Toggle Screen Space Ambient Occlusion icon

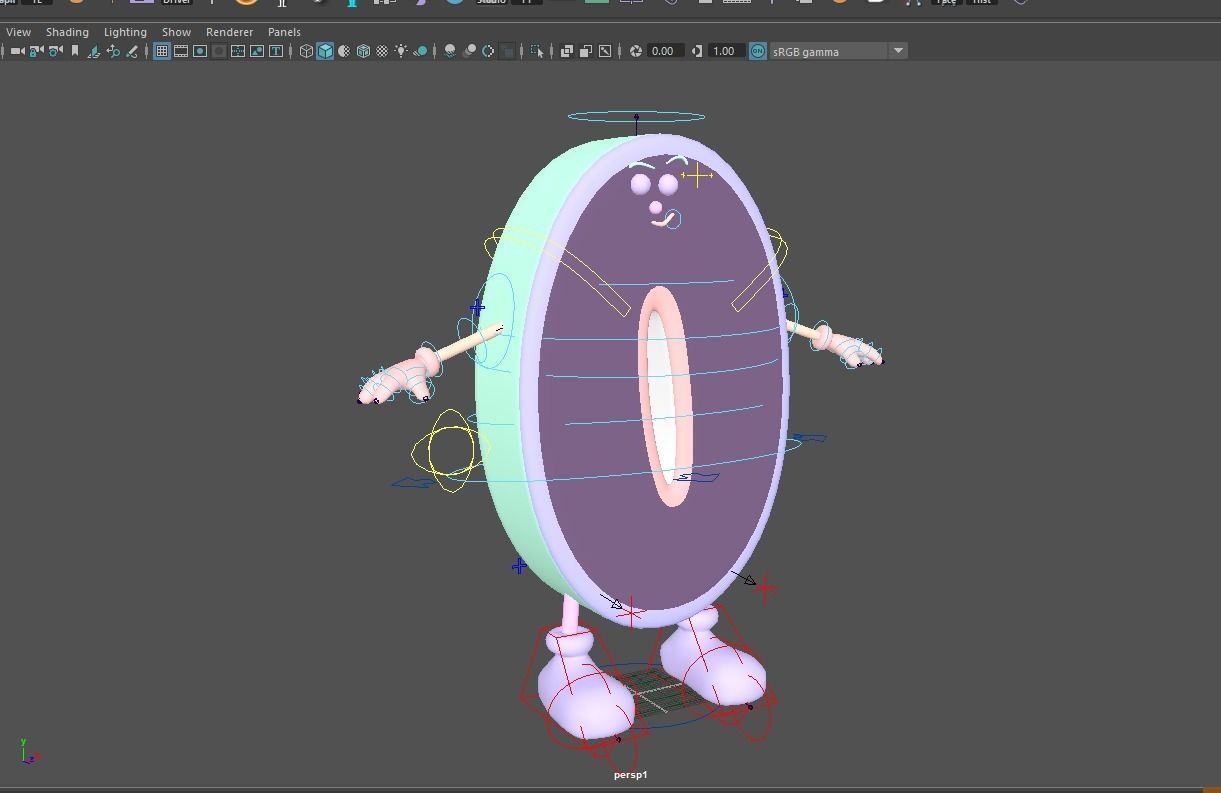(450, 51)
